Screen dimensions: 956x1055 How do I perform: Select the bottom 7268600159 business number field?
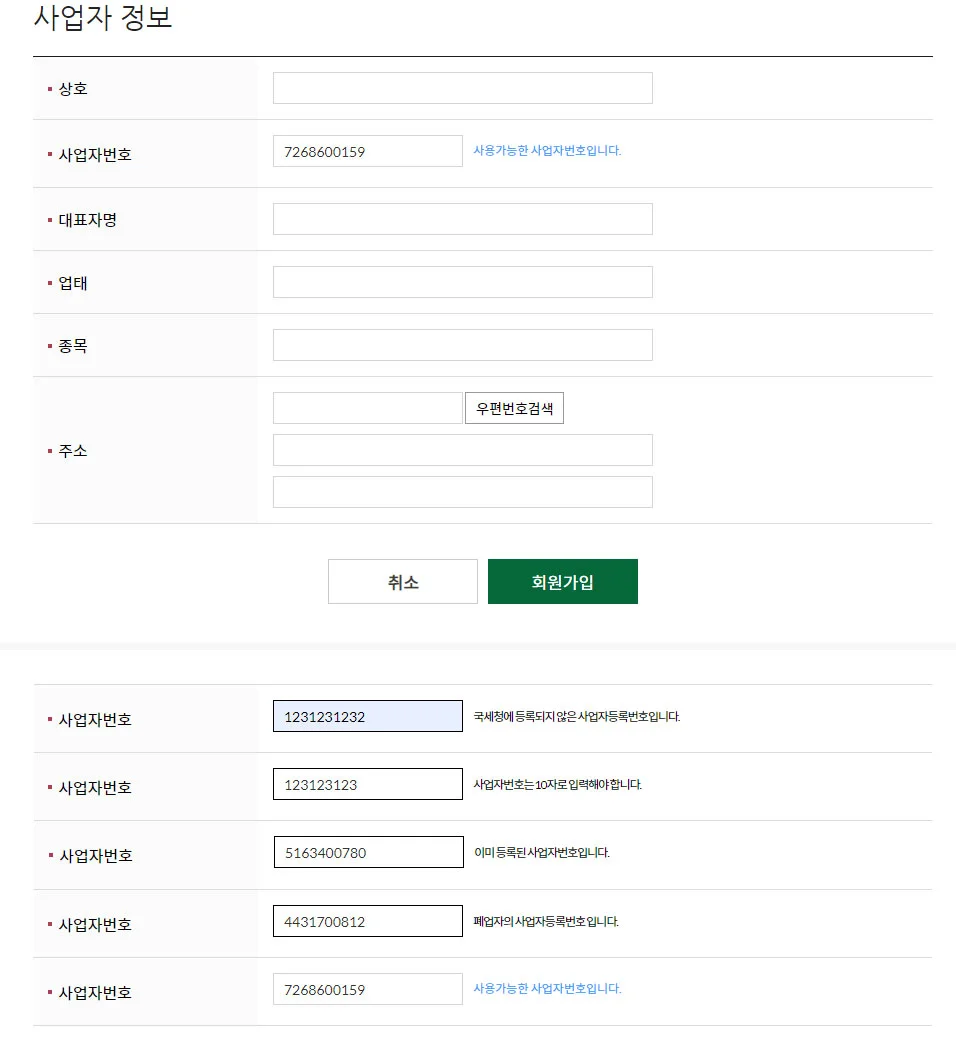[367, 988]
